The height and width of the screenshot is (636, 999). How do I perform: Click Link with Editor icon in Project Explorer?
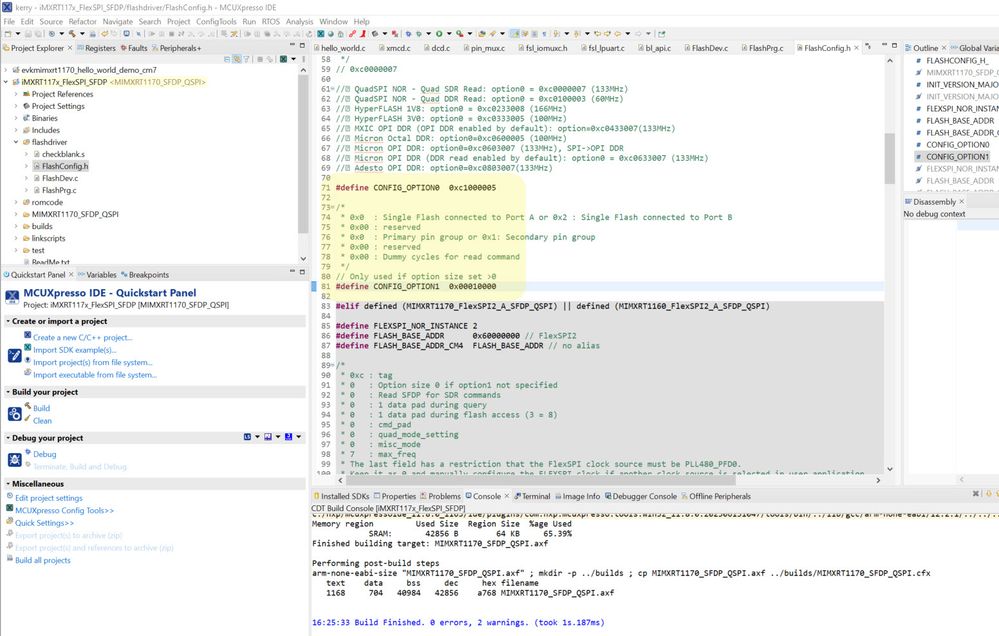[236, 59]
